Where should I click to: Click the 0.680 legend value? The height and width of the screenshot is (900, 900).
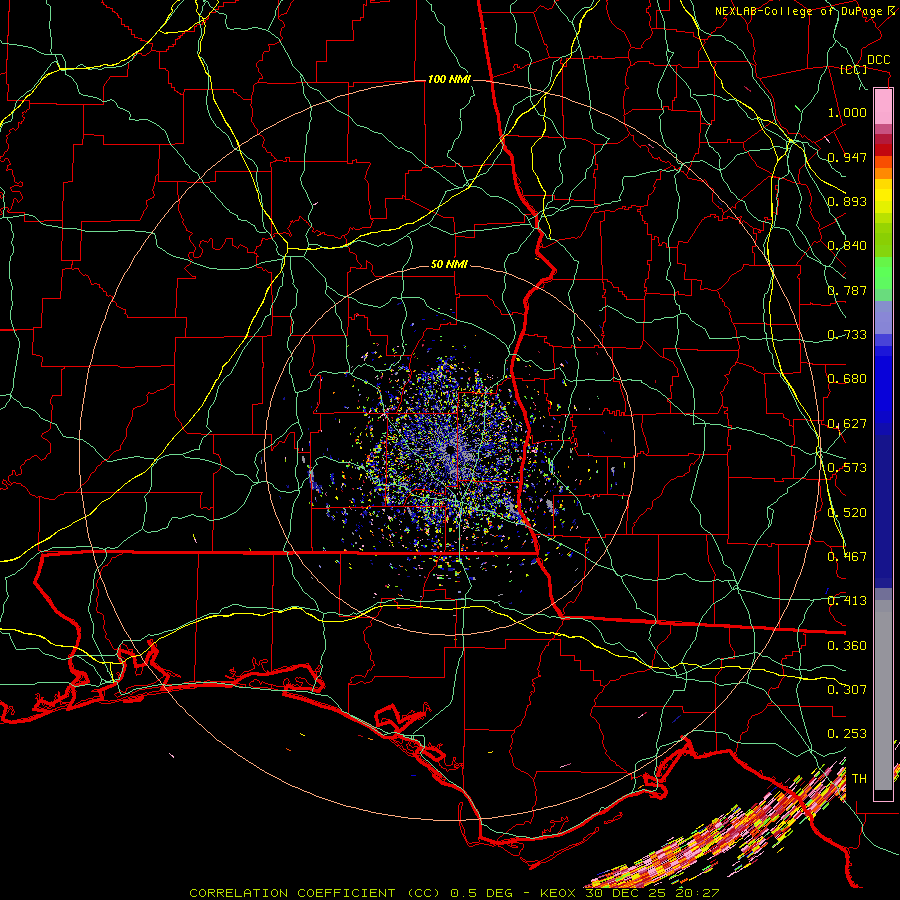pyautogui.click(x=847, y=379)
